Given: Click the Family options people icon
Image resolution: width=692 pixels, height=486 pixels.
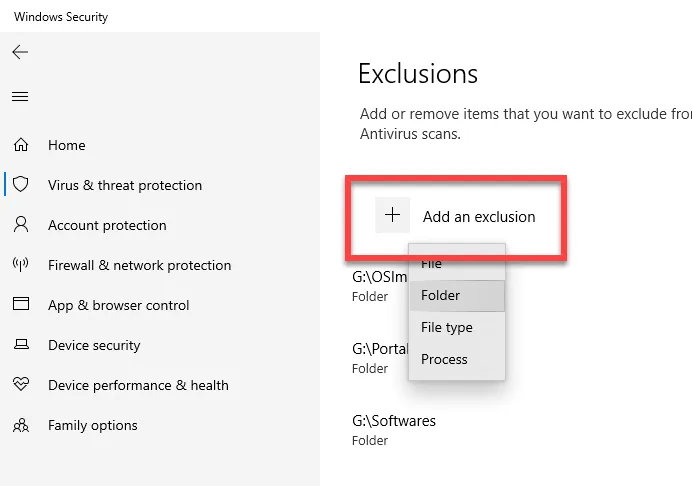Looking at the screenshot, I should coord(21,425).
